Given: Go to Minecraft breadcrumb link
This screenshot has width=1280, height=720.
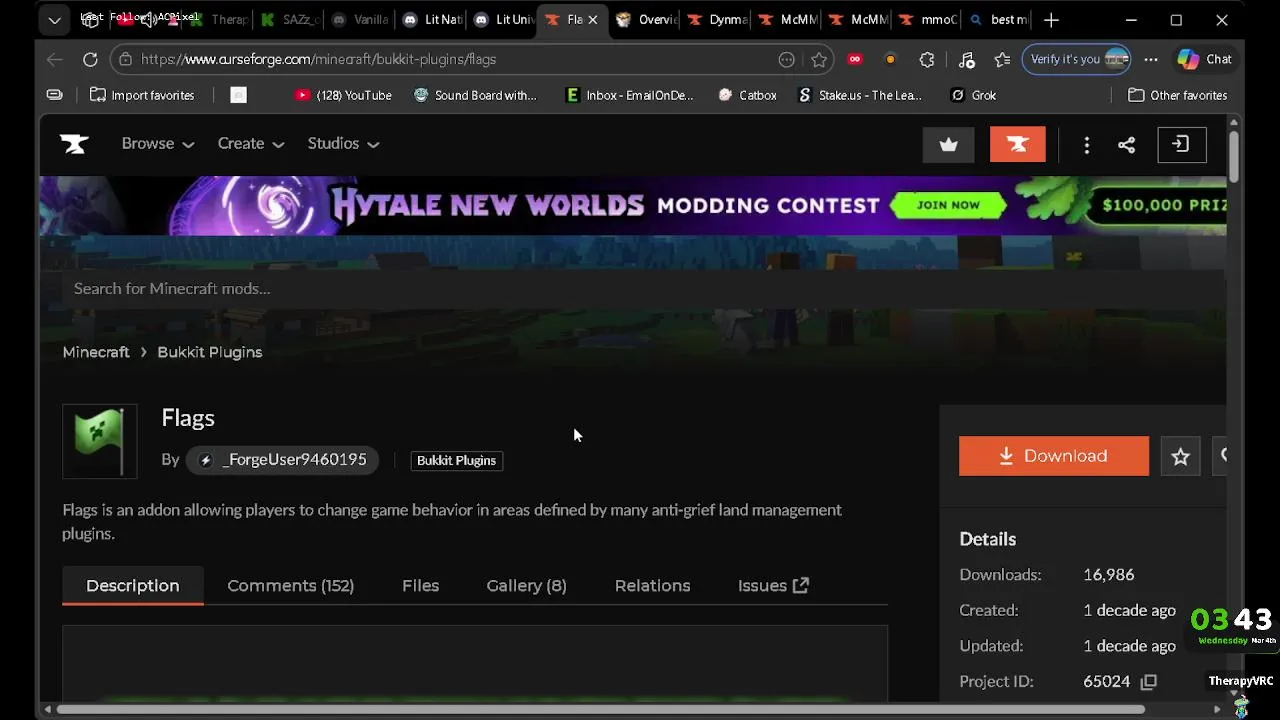Looking at the screenshot, I should coord(96,352).
